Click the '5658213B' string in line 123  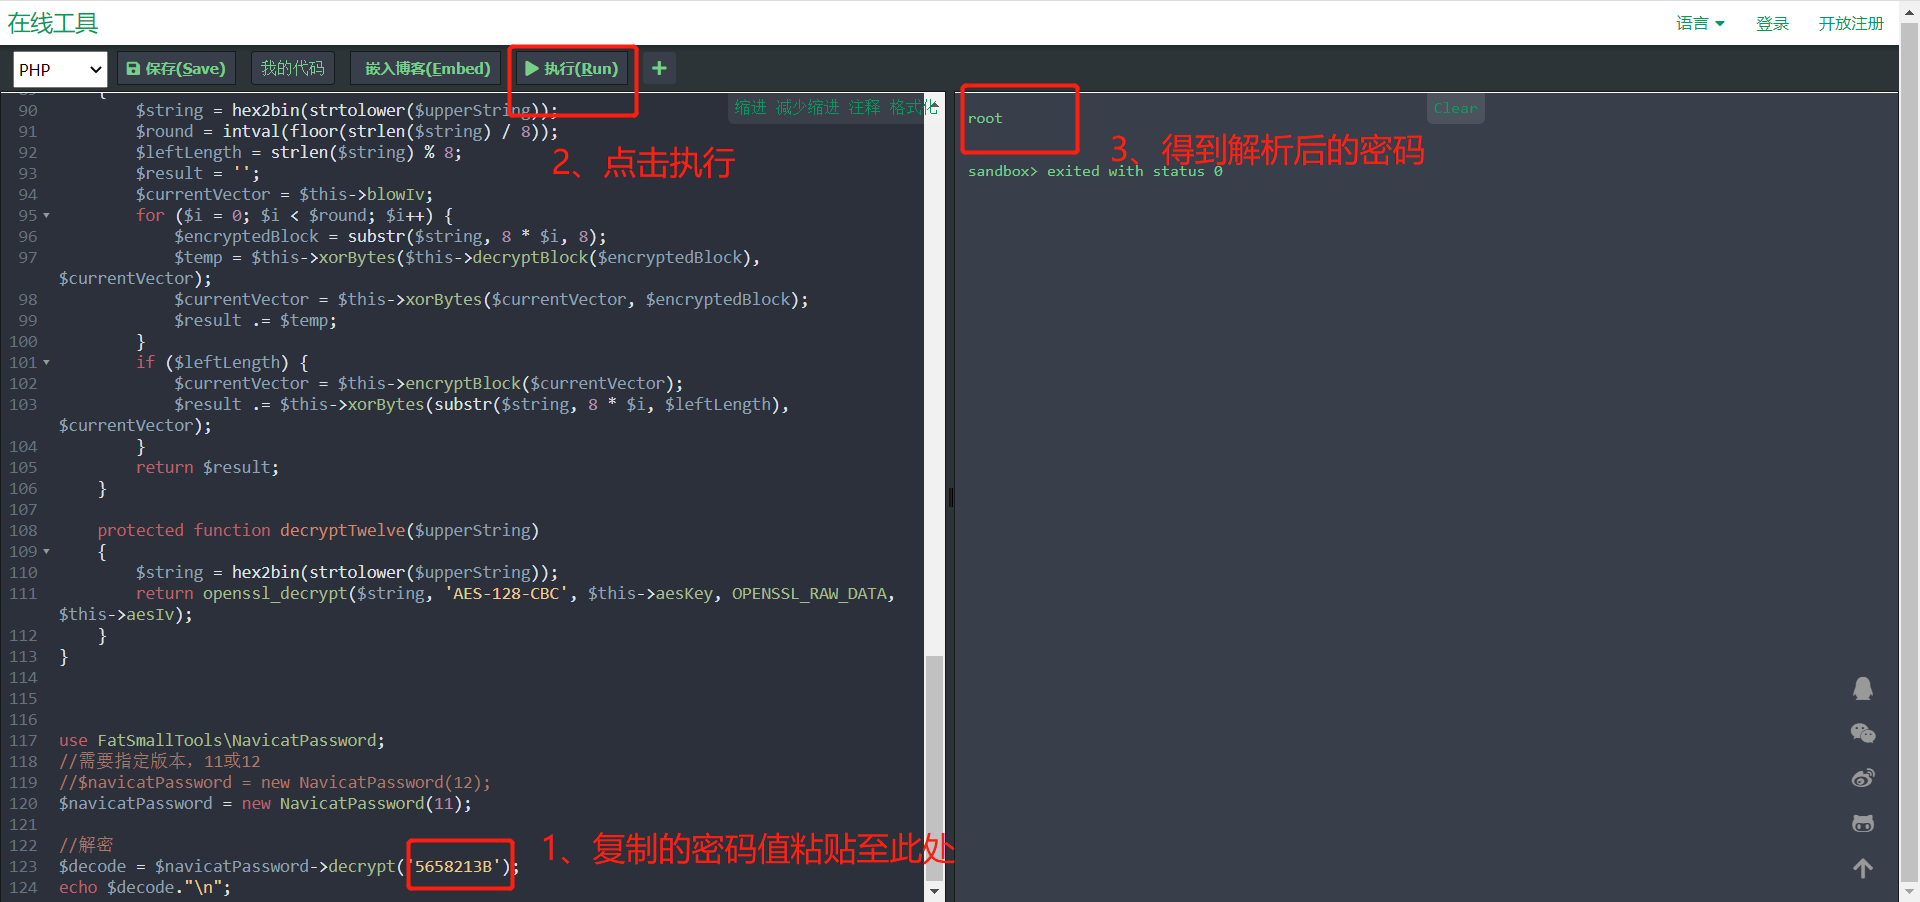[x=456, y=867]
